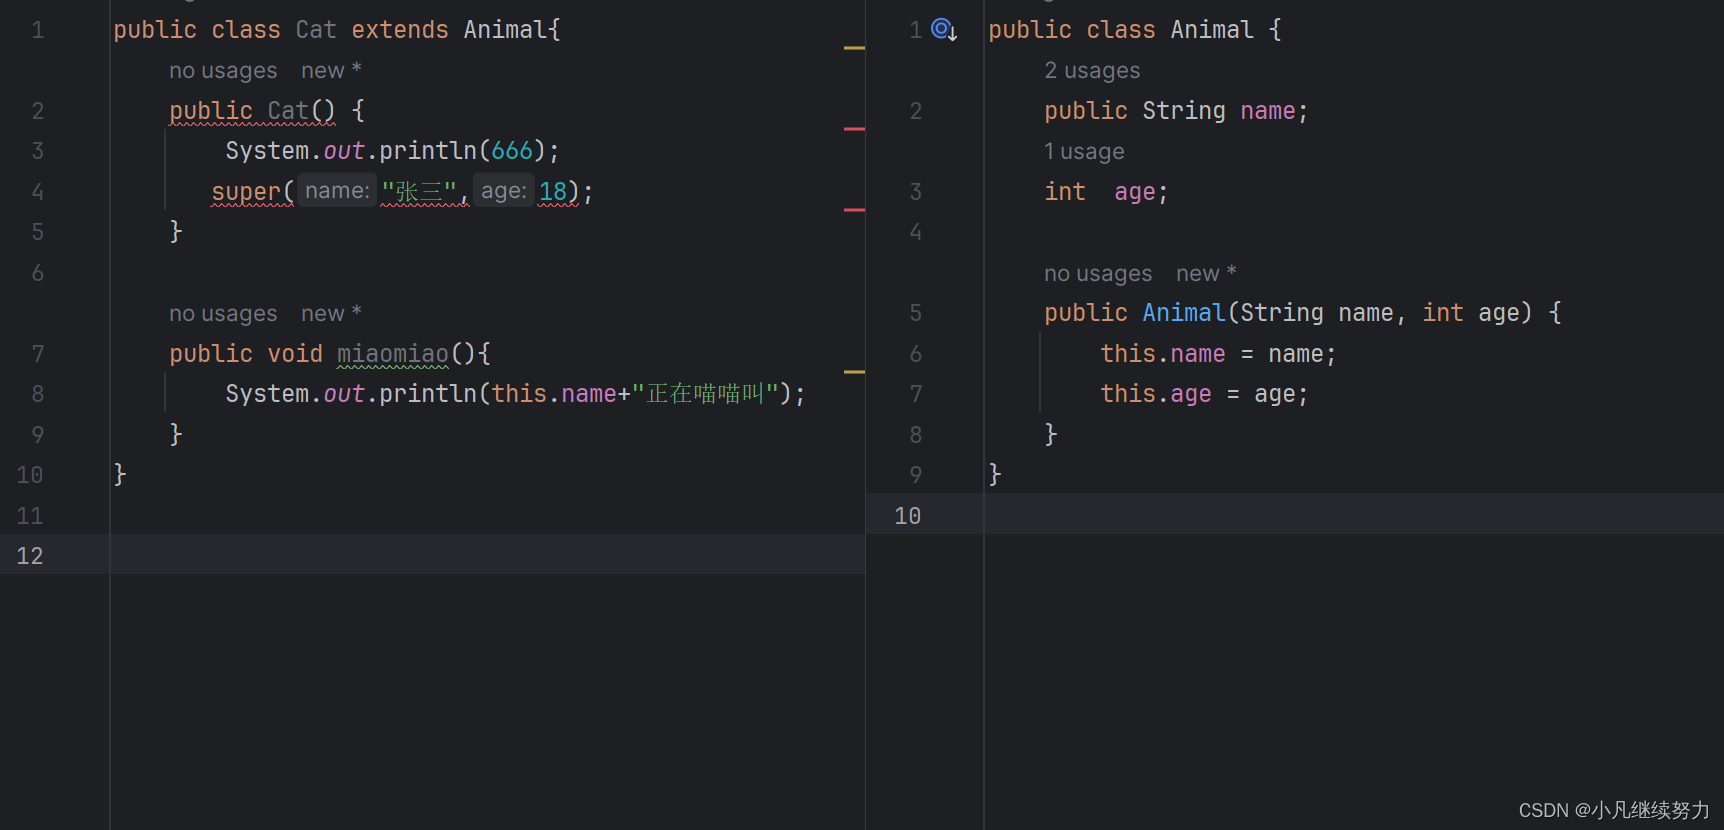The height and width of the screenshot is (830, 1724).
Task: Click line number 7 in Cat editor gutter
Action: point(37,354)
